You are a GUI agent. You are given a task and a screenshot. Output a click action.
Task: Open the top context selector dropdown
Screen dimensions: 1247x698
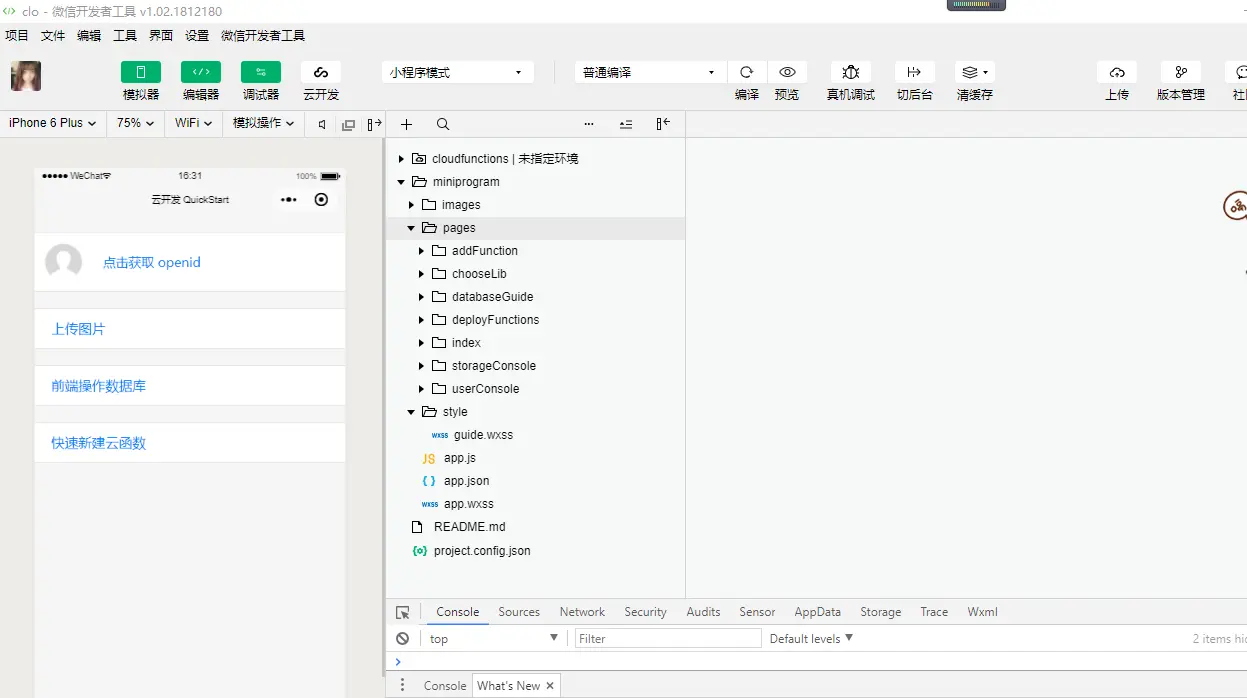[494, 638]
